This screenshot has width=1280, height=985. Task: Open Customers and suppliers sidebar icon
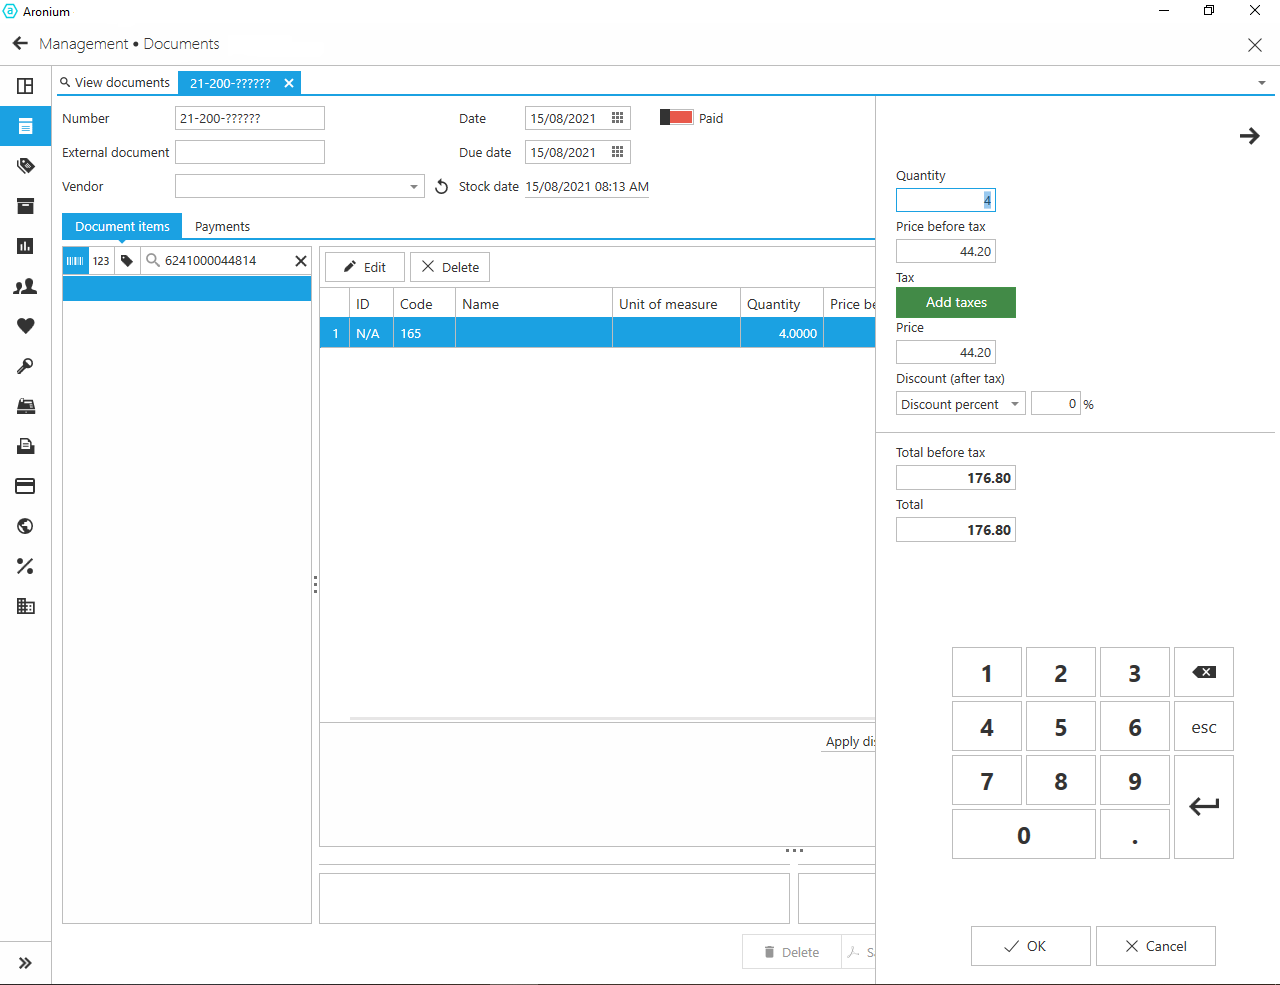pos(26,286)
